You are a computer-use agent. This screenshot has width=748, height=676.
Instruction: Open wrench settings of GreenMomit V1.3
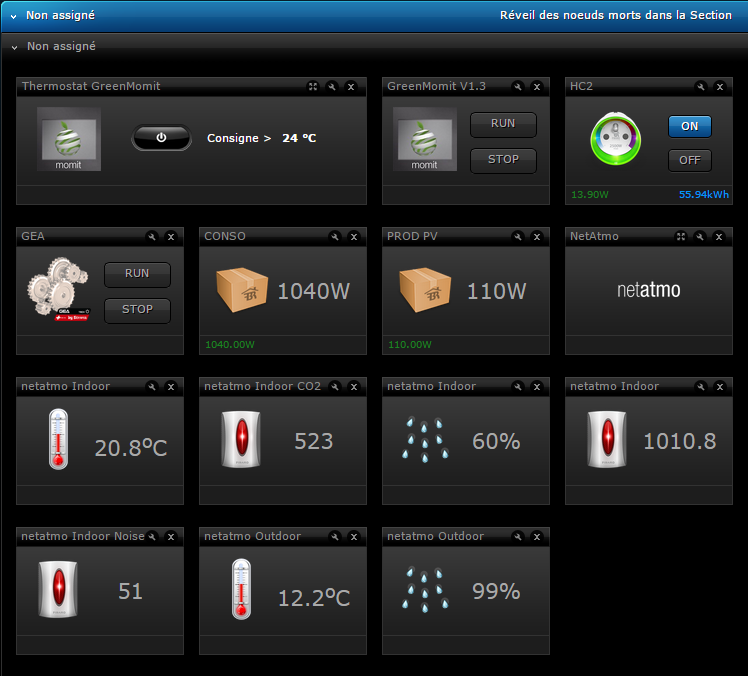518,87
